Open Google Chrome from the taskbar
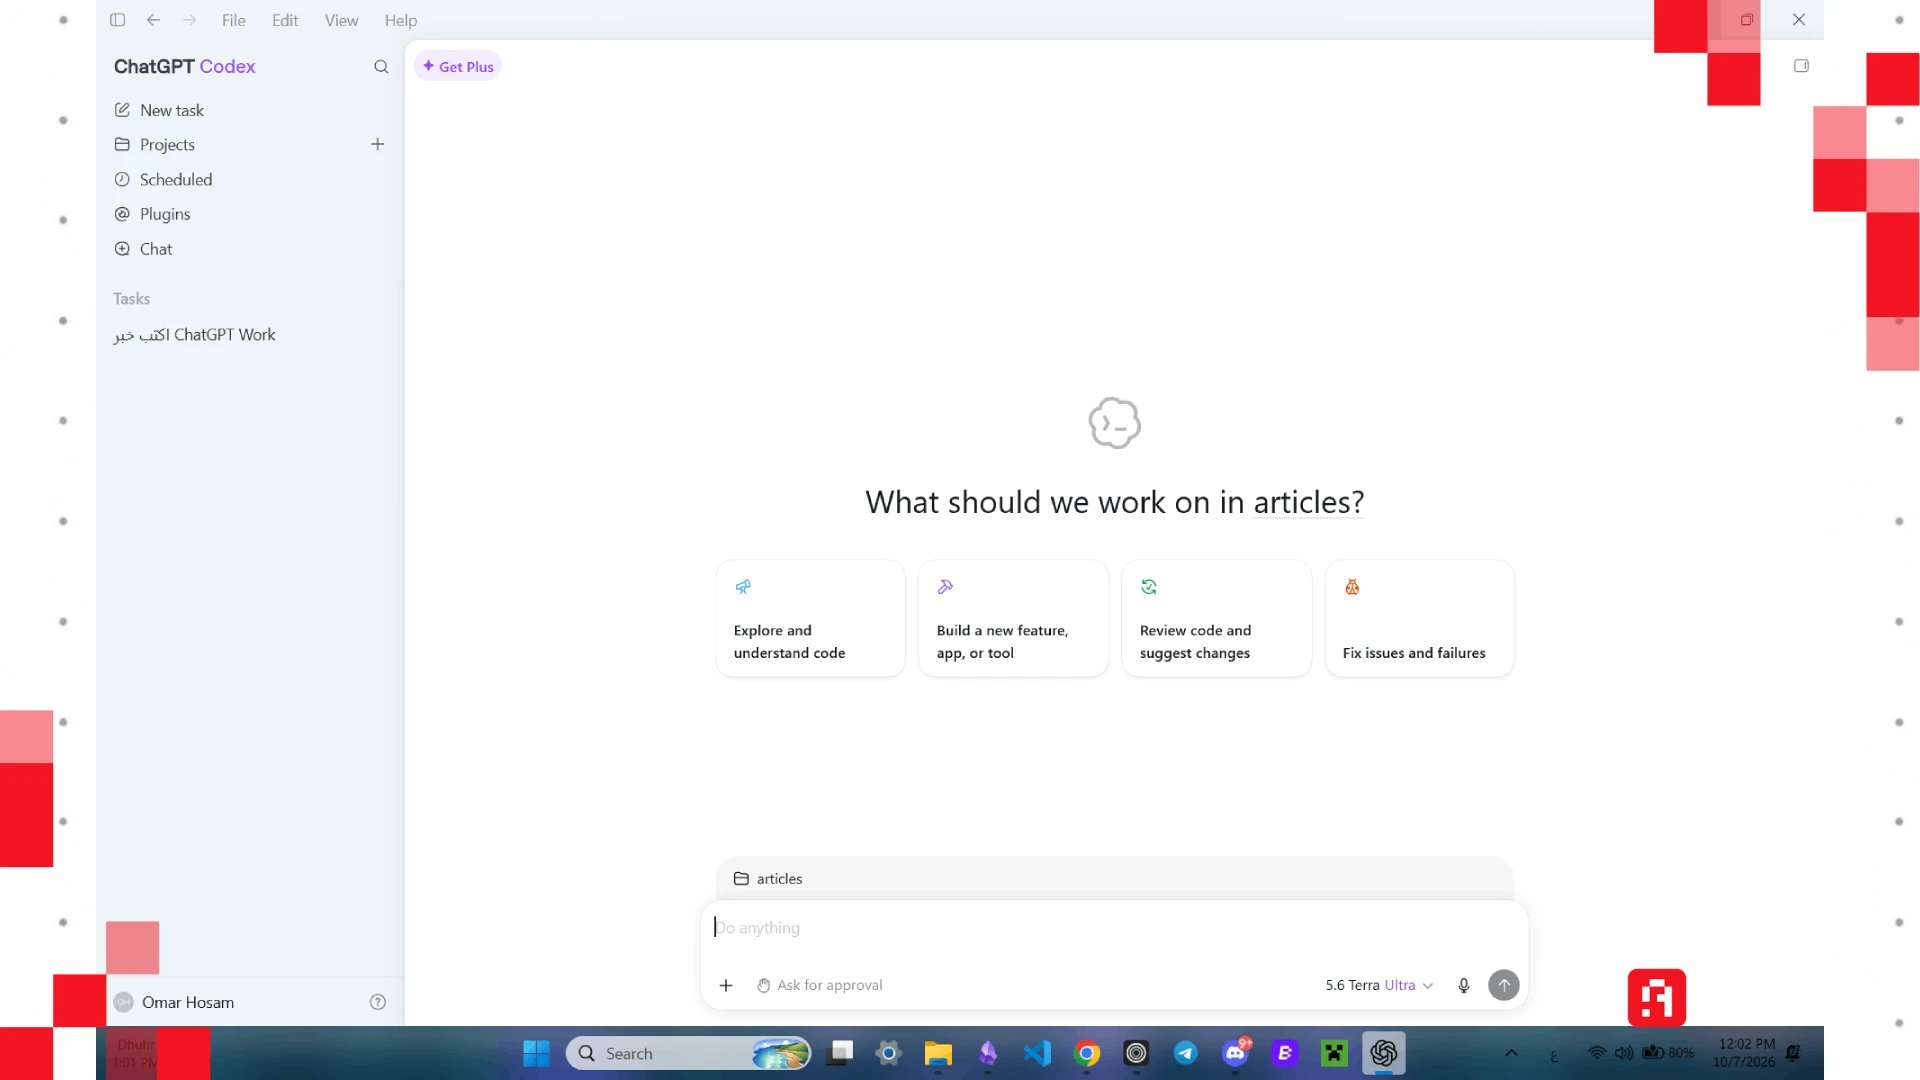The image size is (1920, 1080). click(x=1087, y=1053)
